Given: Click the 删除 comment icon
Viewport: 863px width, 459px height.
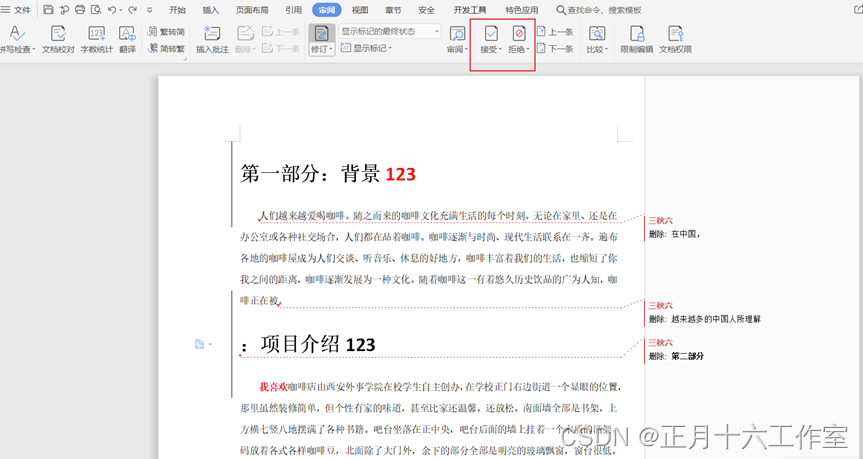Looking at the screenshot, I should 245,34.
